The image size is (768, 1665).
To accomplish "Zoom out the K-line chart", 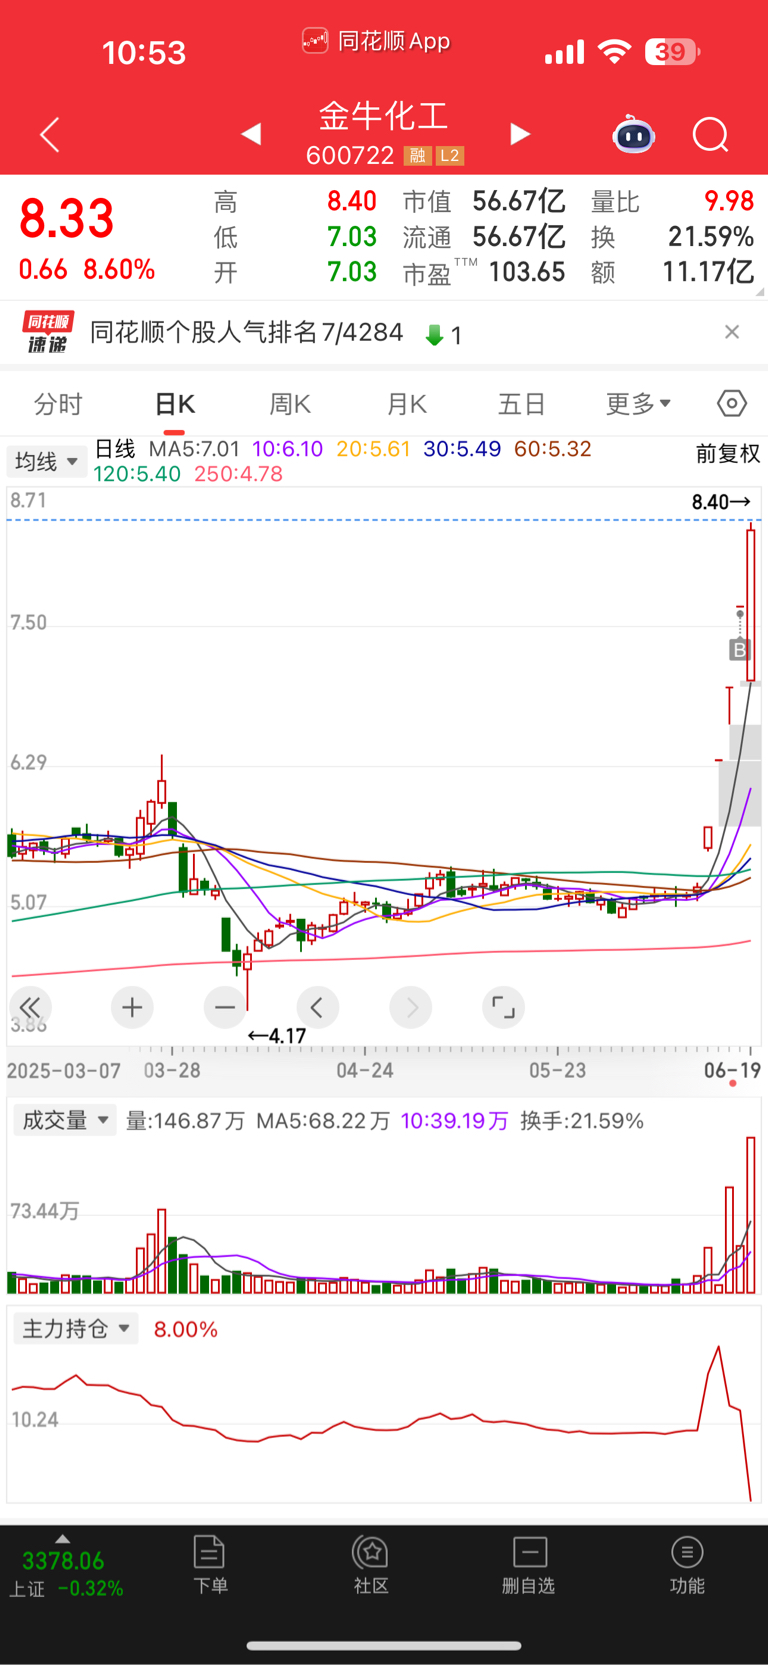I will click(x=225, y=1007).
